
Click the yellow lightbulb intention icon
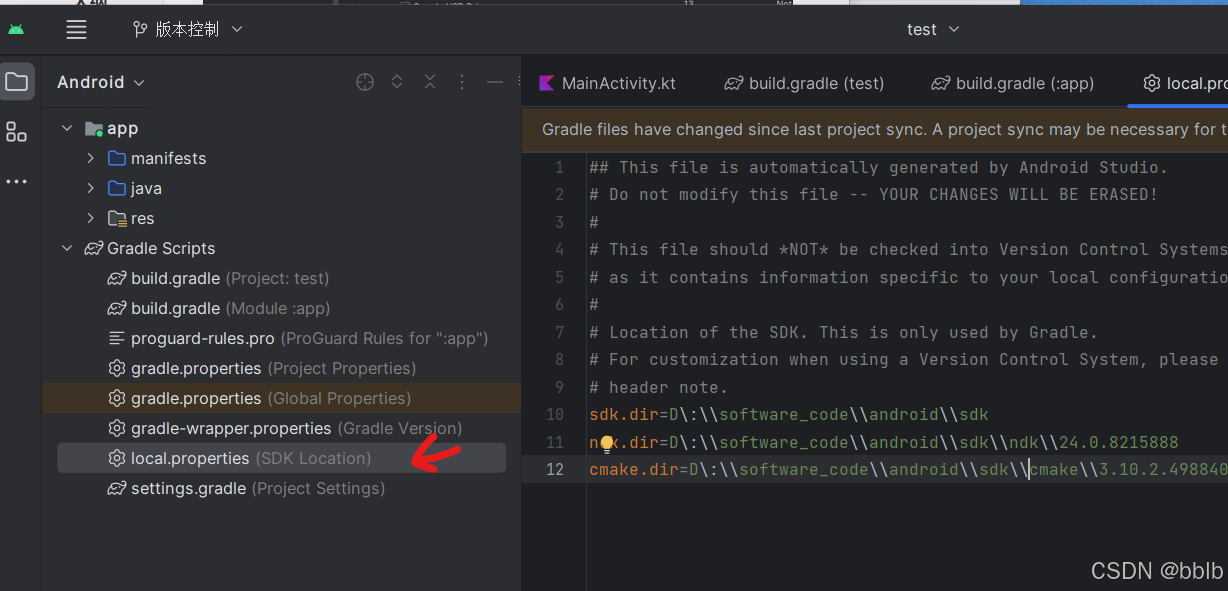(606, 444)
